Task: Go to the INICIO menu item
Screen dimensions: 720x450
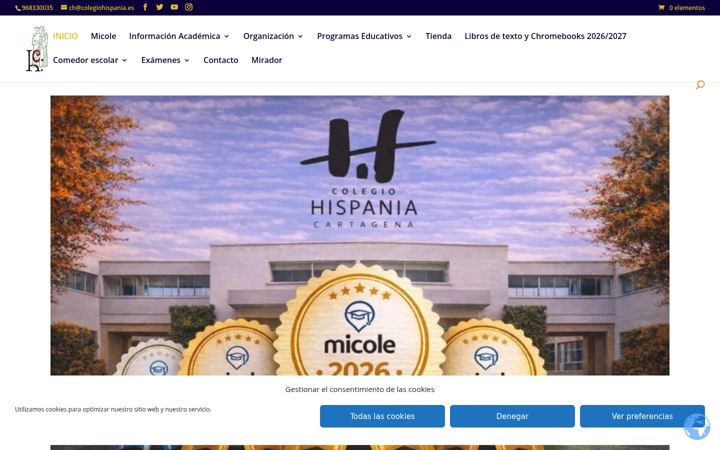Action: point(65,36)
